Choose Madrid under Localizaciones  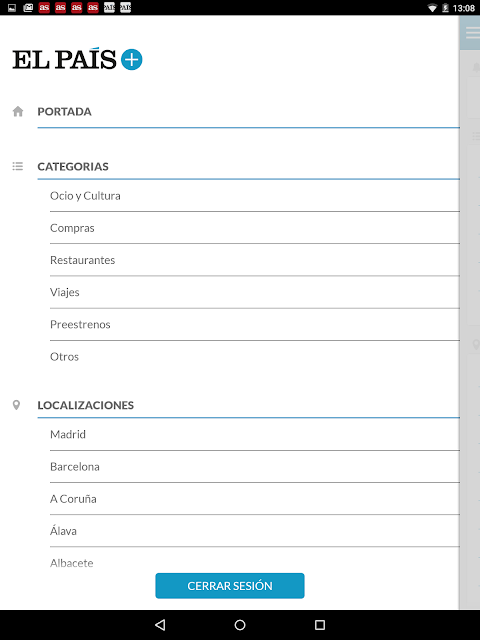(255, 435)
